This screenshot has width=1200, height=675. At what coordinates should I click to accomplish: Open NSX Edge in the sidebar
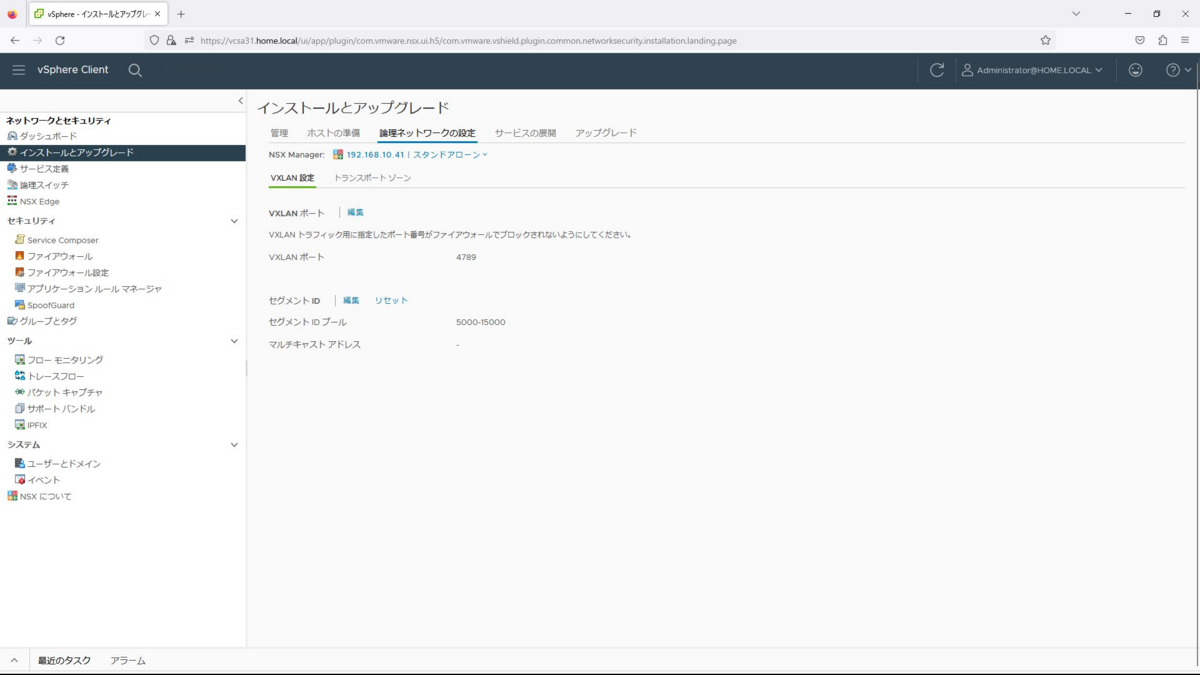39,201
